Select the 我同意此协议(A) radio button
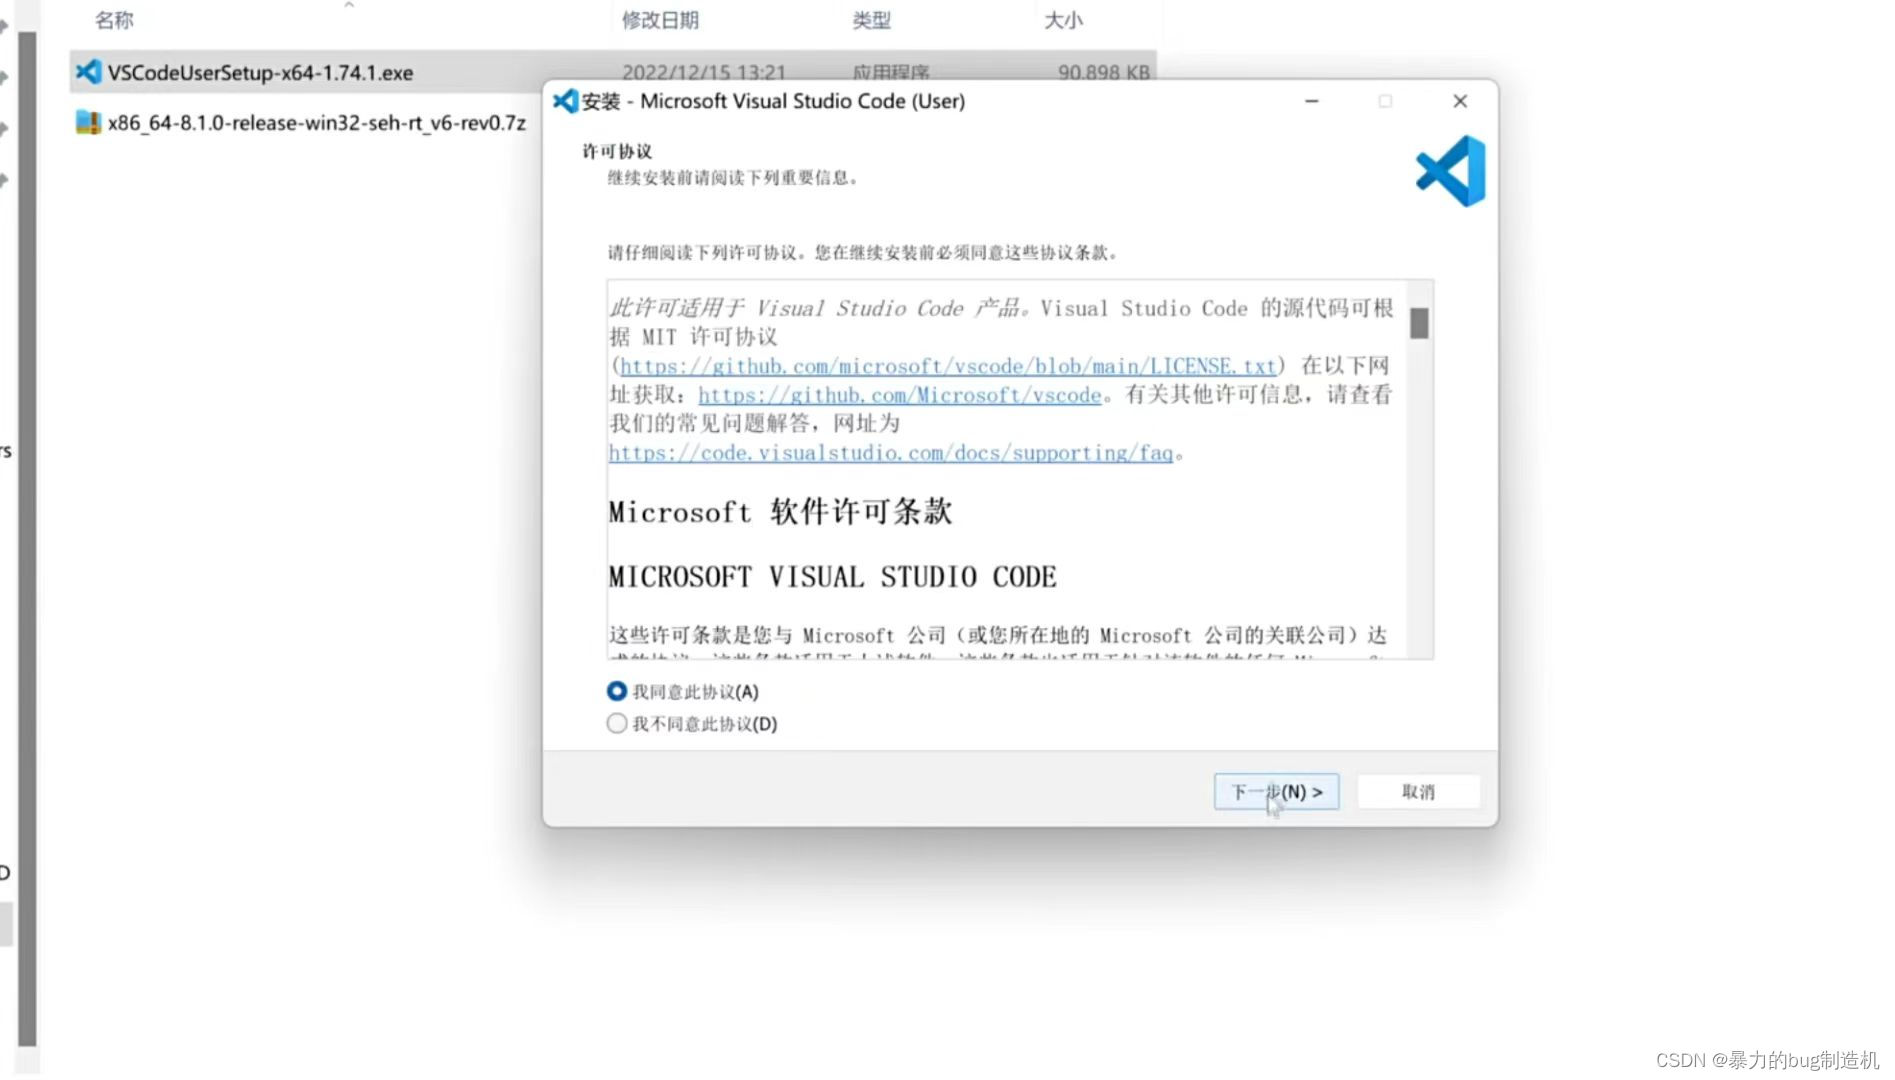This screenshot has width=1895, height=1080. point(617,691)
